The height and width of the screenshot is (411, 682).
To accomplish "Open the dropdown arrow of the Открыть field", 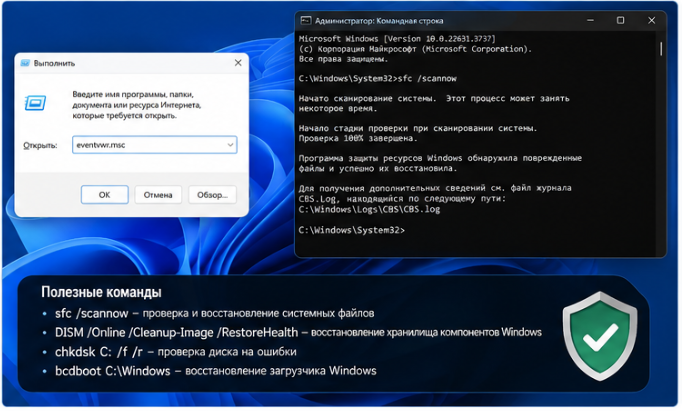I will 230,145.
